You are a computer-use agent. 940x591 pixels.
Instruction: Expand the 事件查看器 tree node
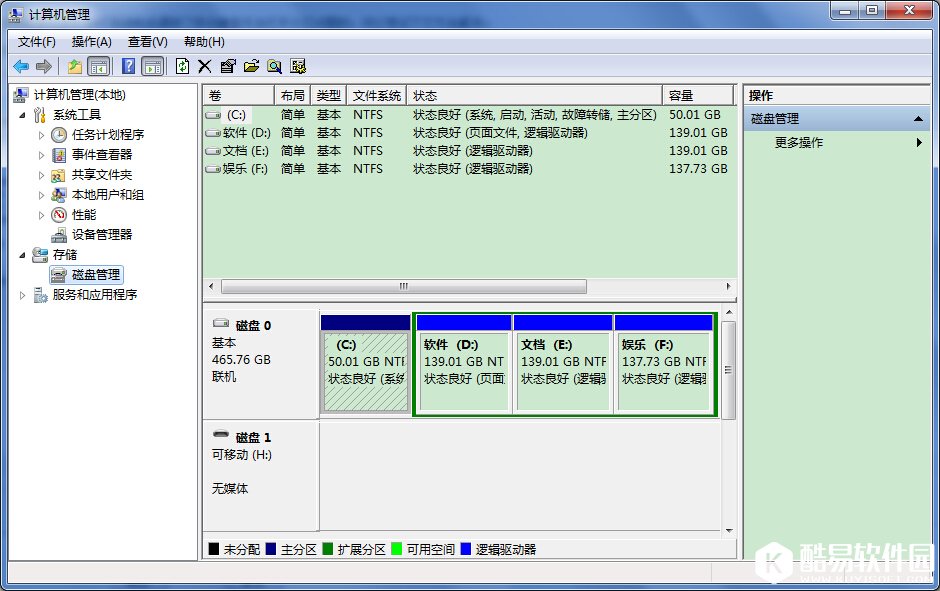coord(43,154)
